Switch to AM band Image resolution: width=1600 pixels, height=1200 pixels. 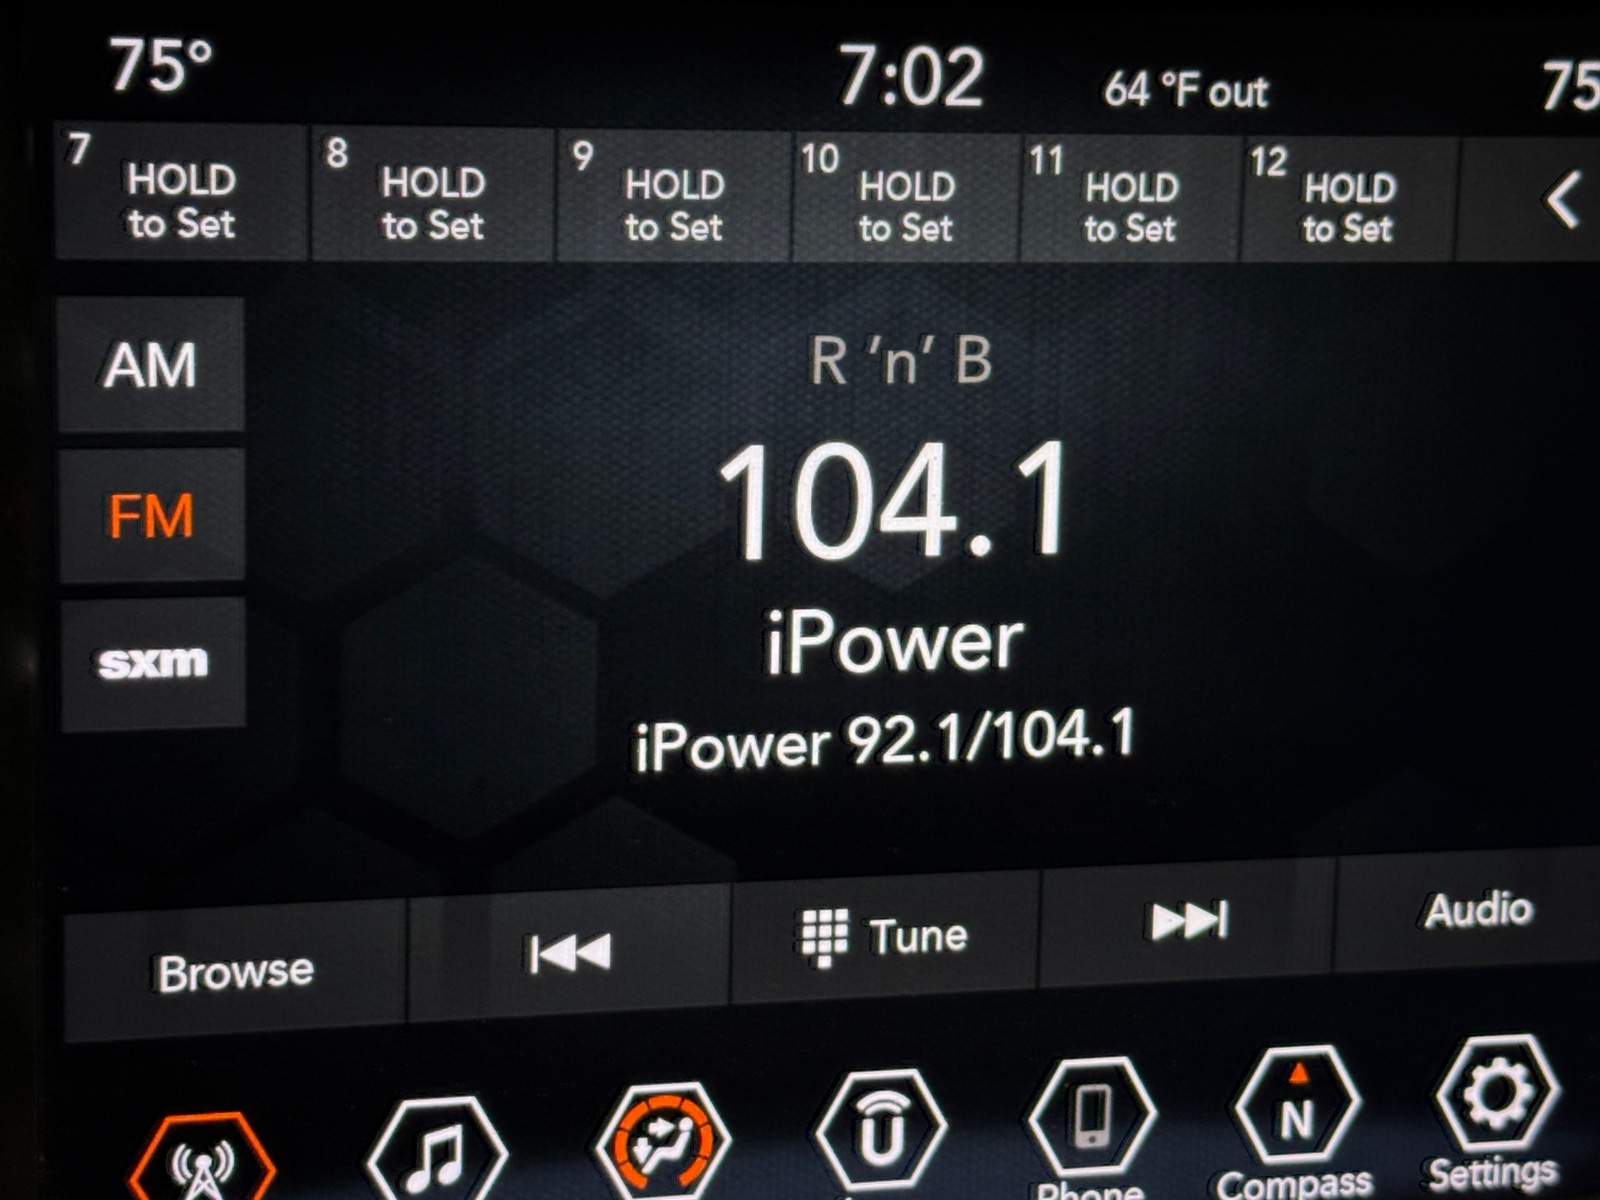point(151,365)
